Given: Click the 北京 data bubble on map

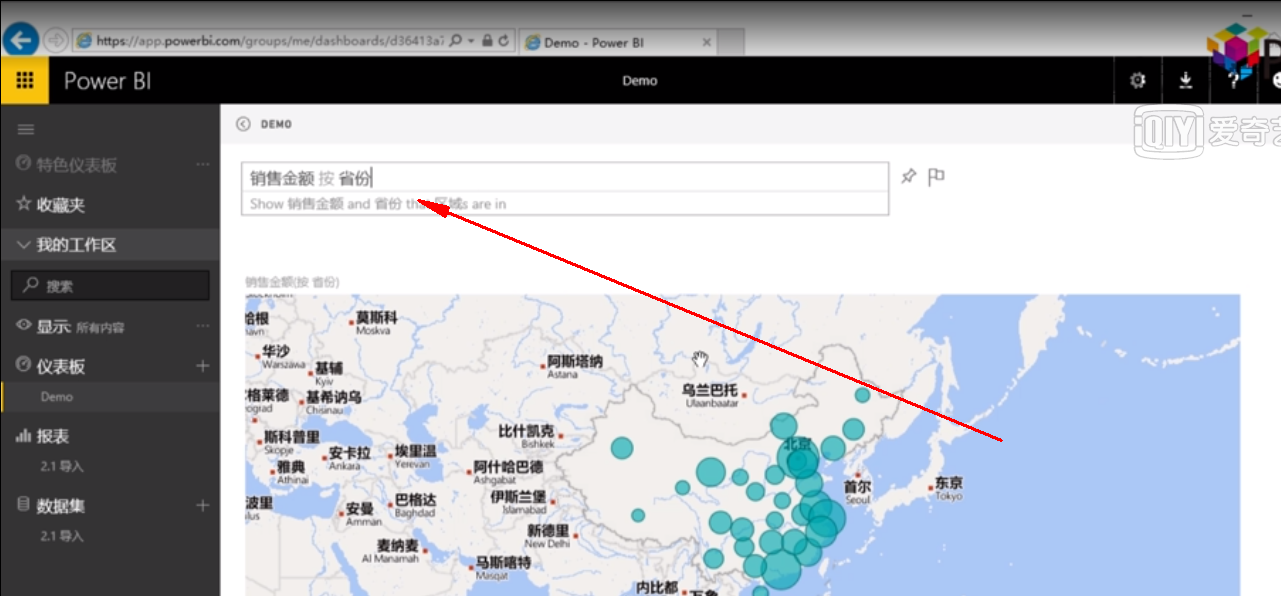Looking at the screenshot, I should click(x=798, y=460).
